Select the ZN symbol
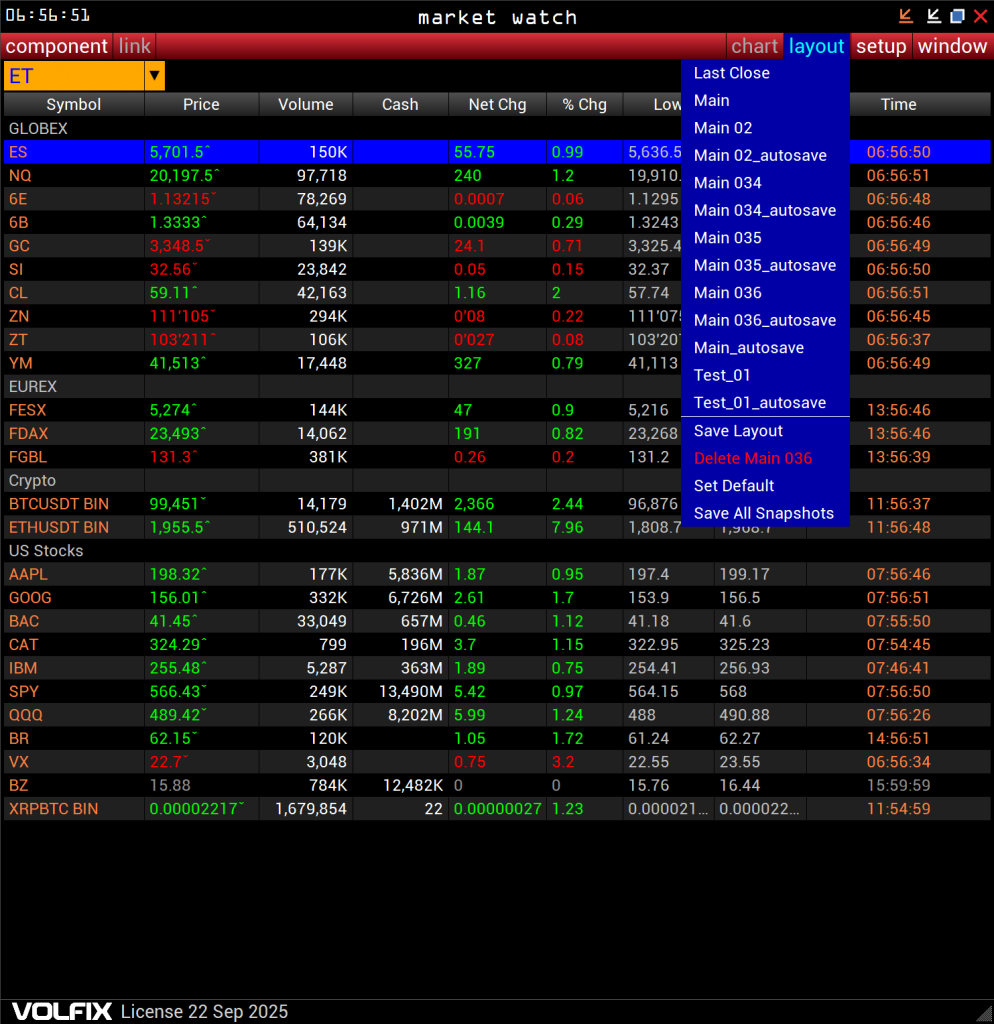 (x=18, y=317)
